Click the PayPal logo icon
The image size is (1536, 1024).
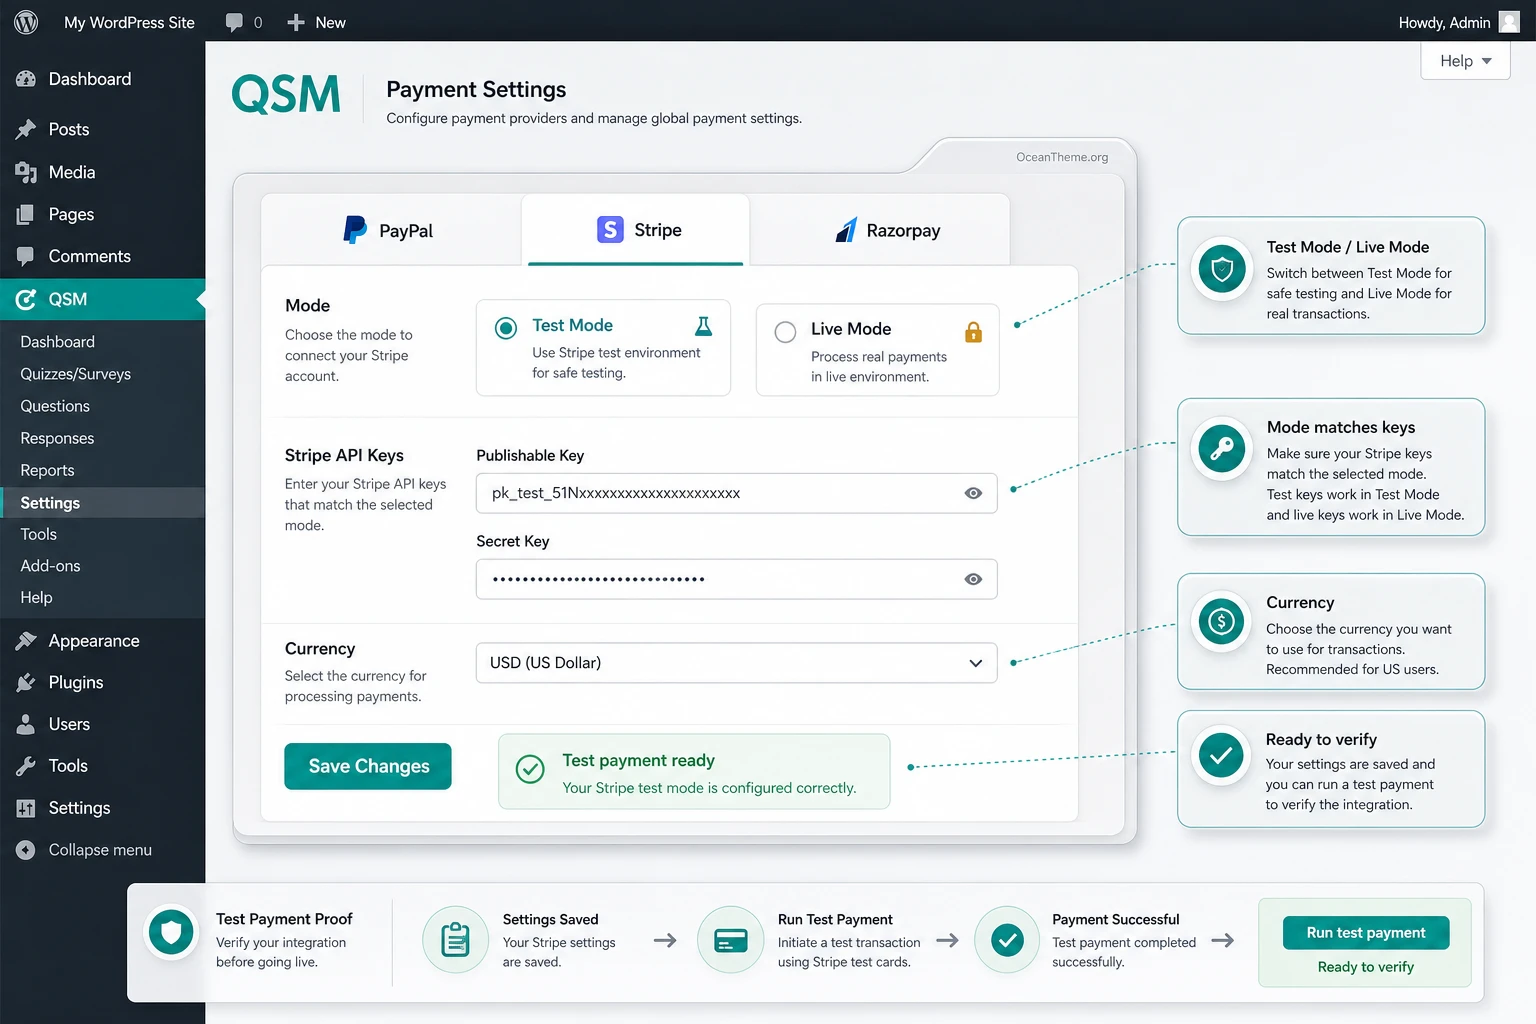pyautogui.click(x=354, y=230)
